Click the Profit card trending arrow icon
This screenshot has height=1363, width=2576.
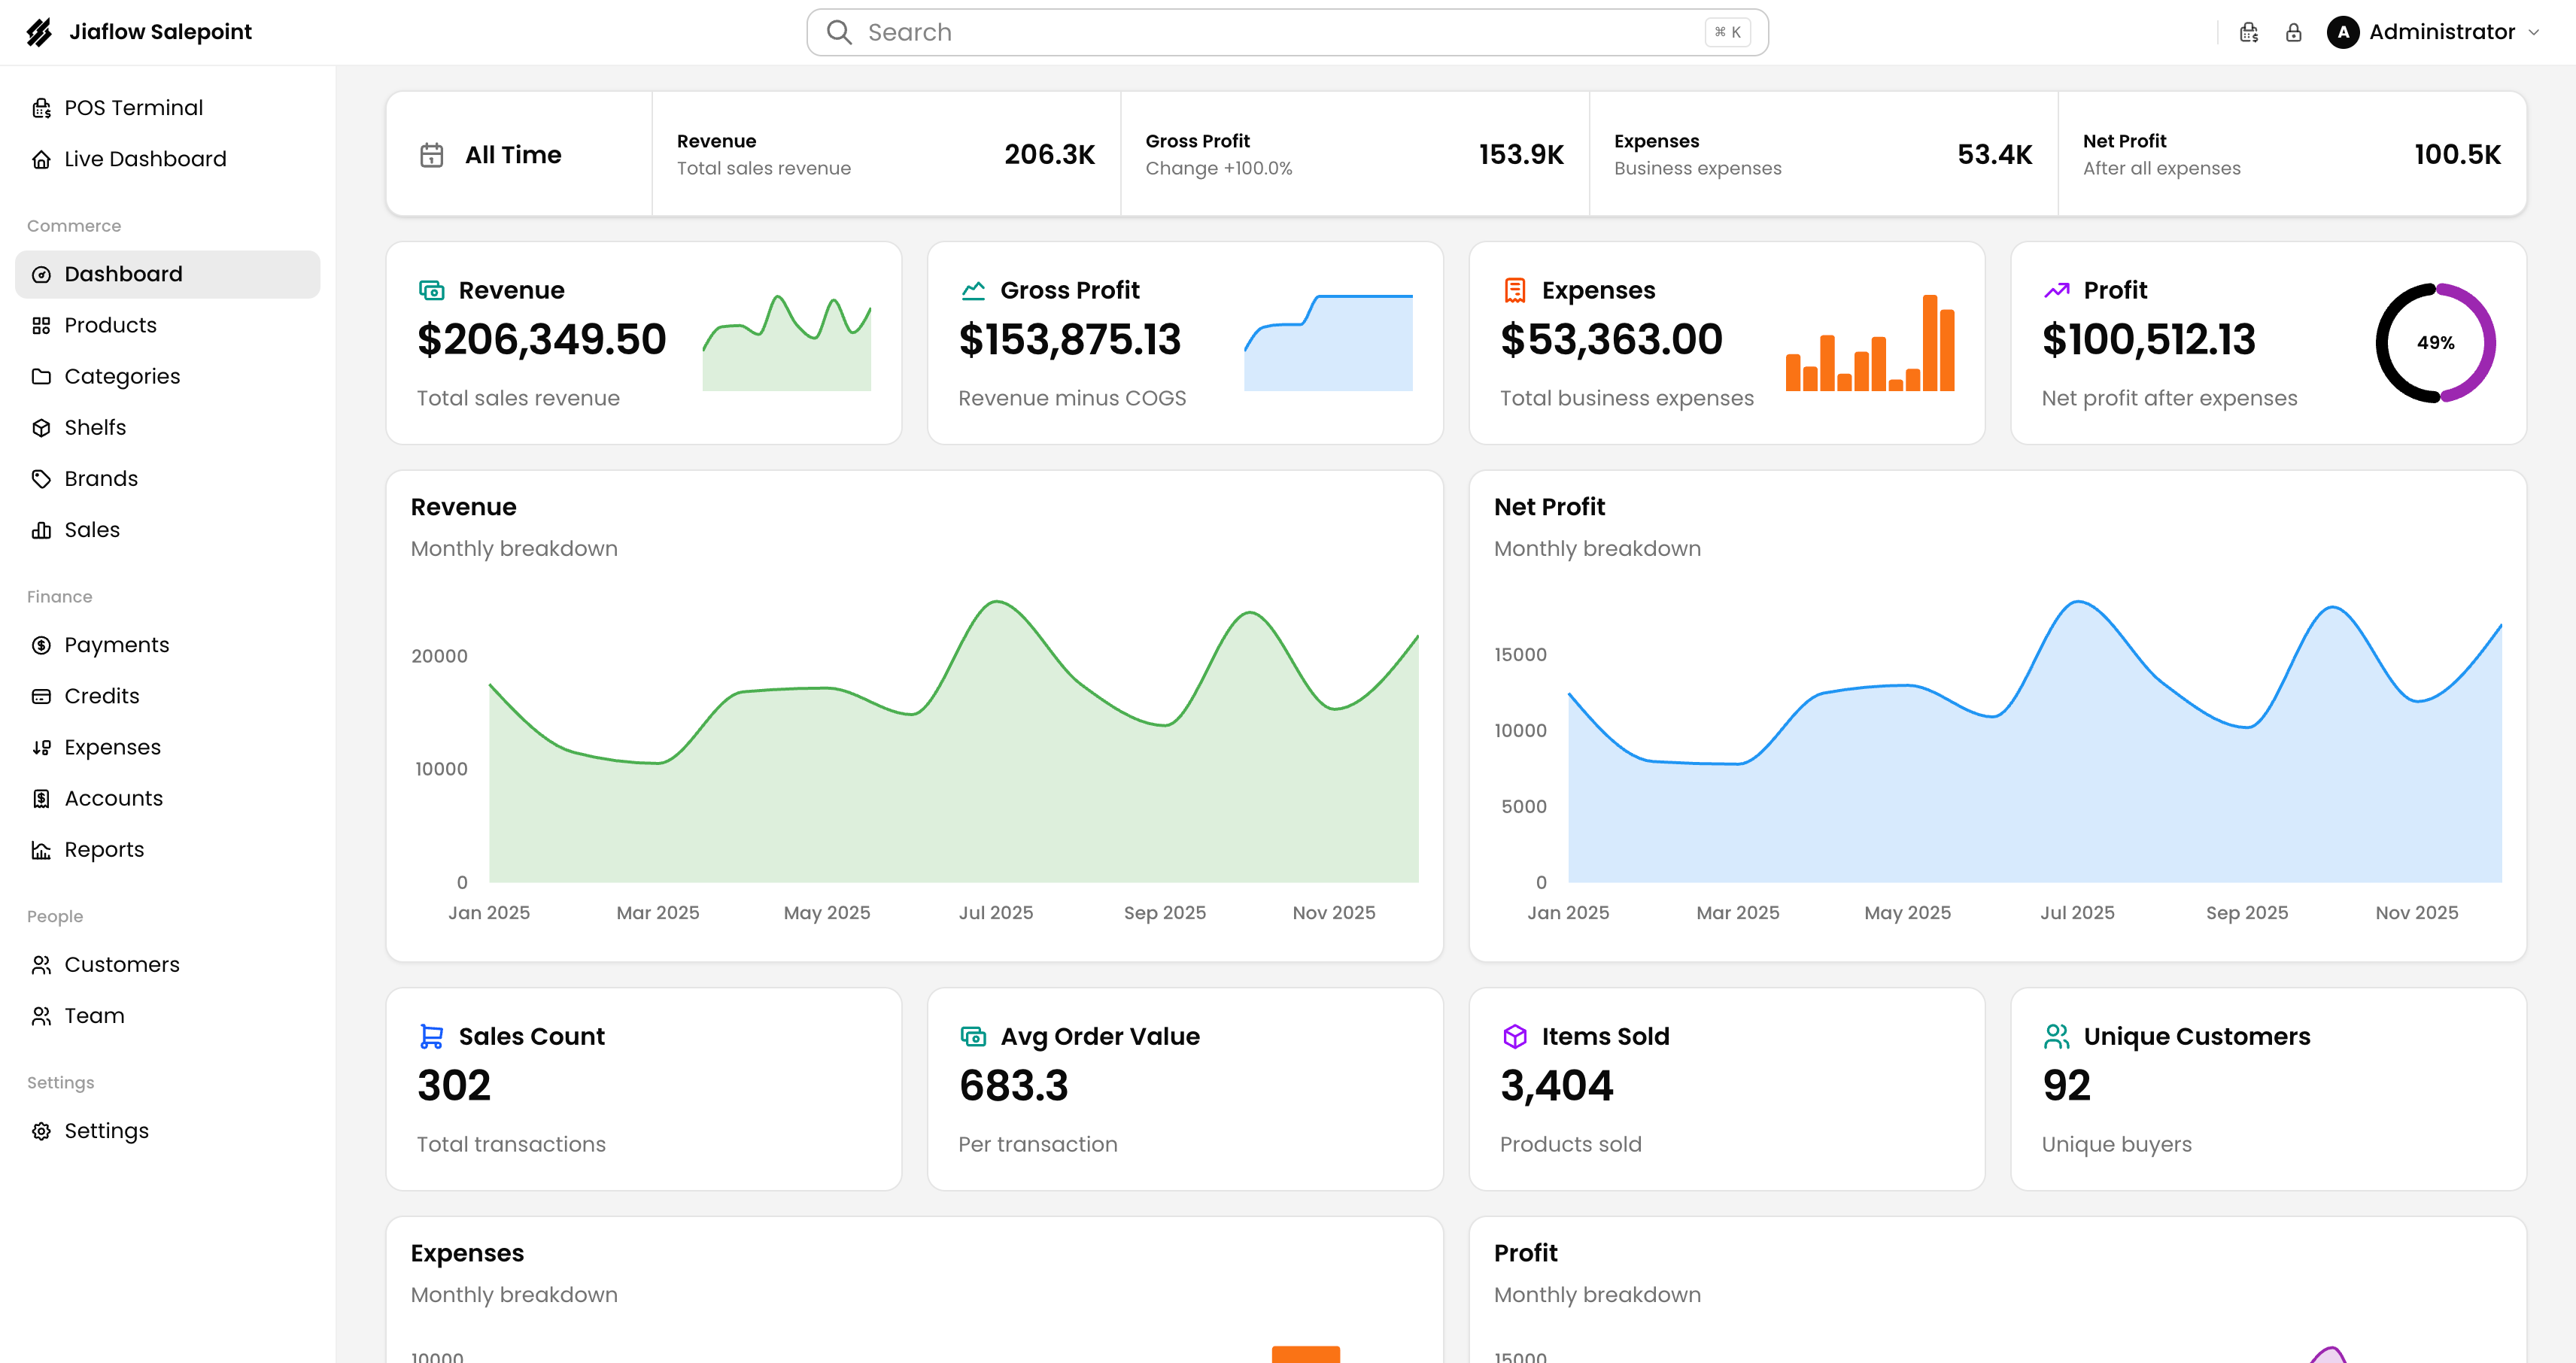2057,290
